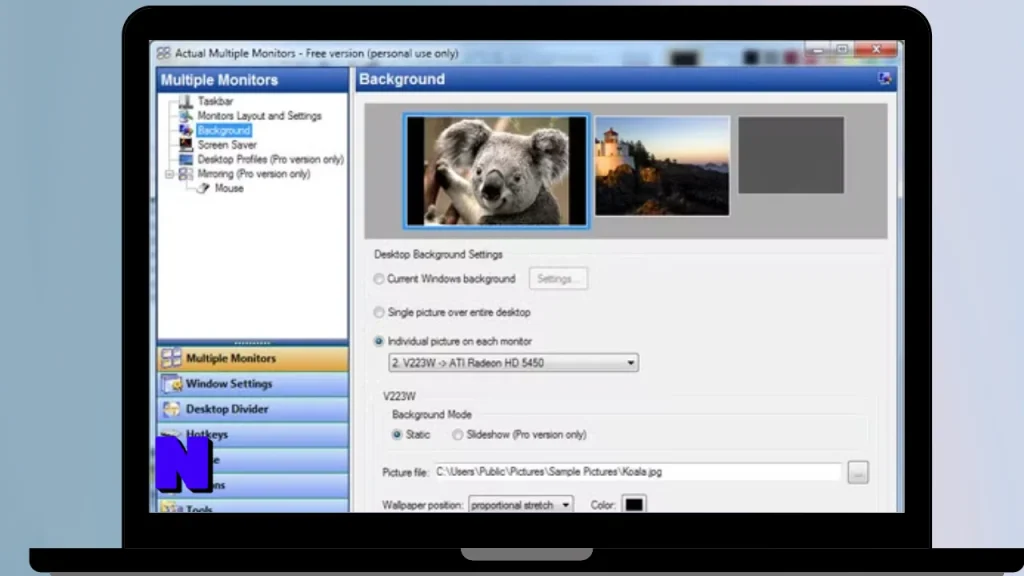Select the lighthouse monitor thumbnail

point(662,166)
